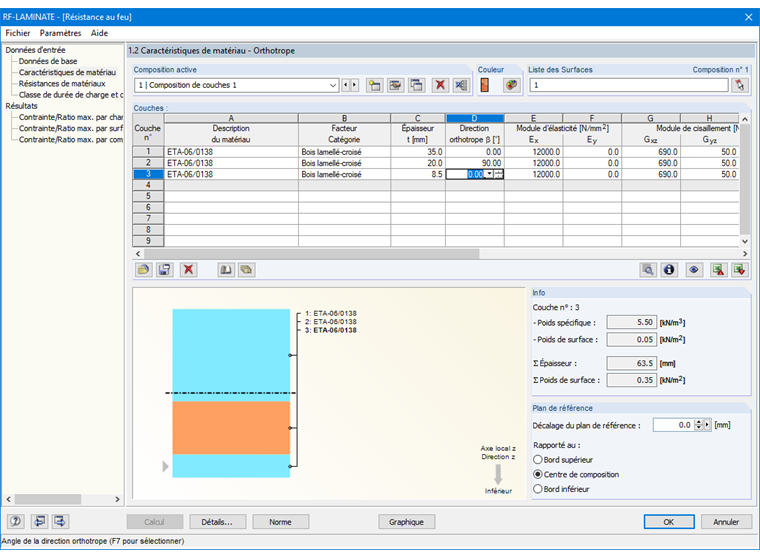
Task: Click the Annuler button
Action: (726, 522)
